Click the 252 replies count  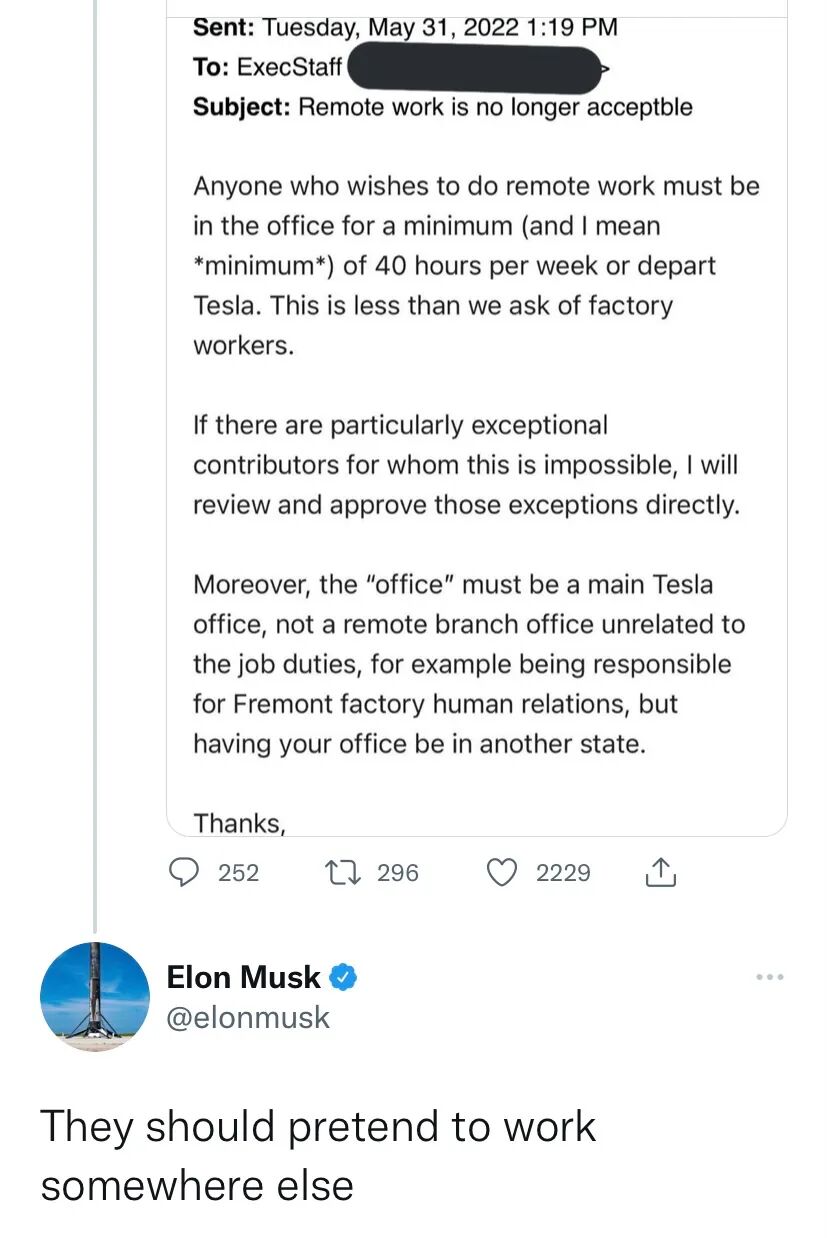click(238, 873)
